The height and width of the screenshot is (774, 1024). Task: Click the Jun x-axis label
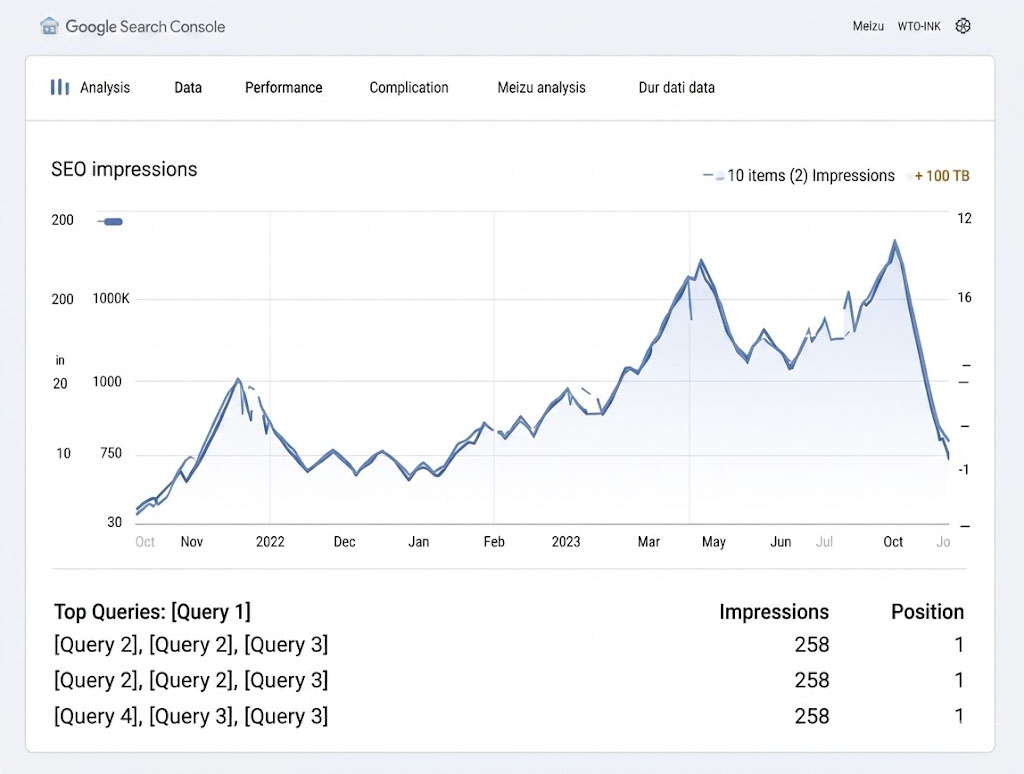tap(780, 541)
